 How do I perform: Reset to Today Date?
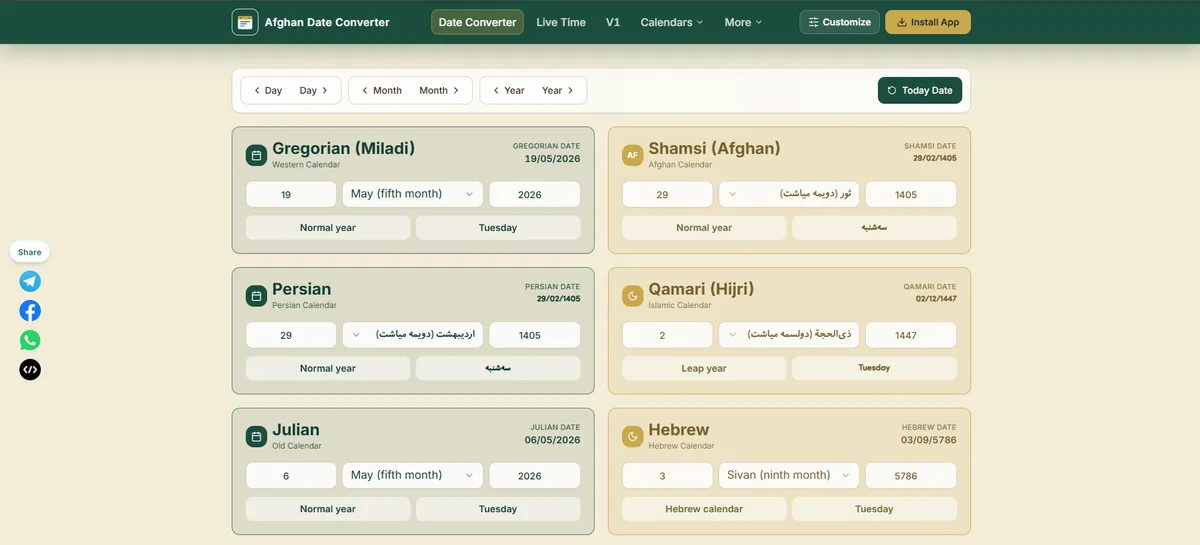point(920,90)
